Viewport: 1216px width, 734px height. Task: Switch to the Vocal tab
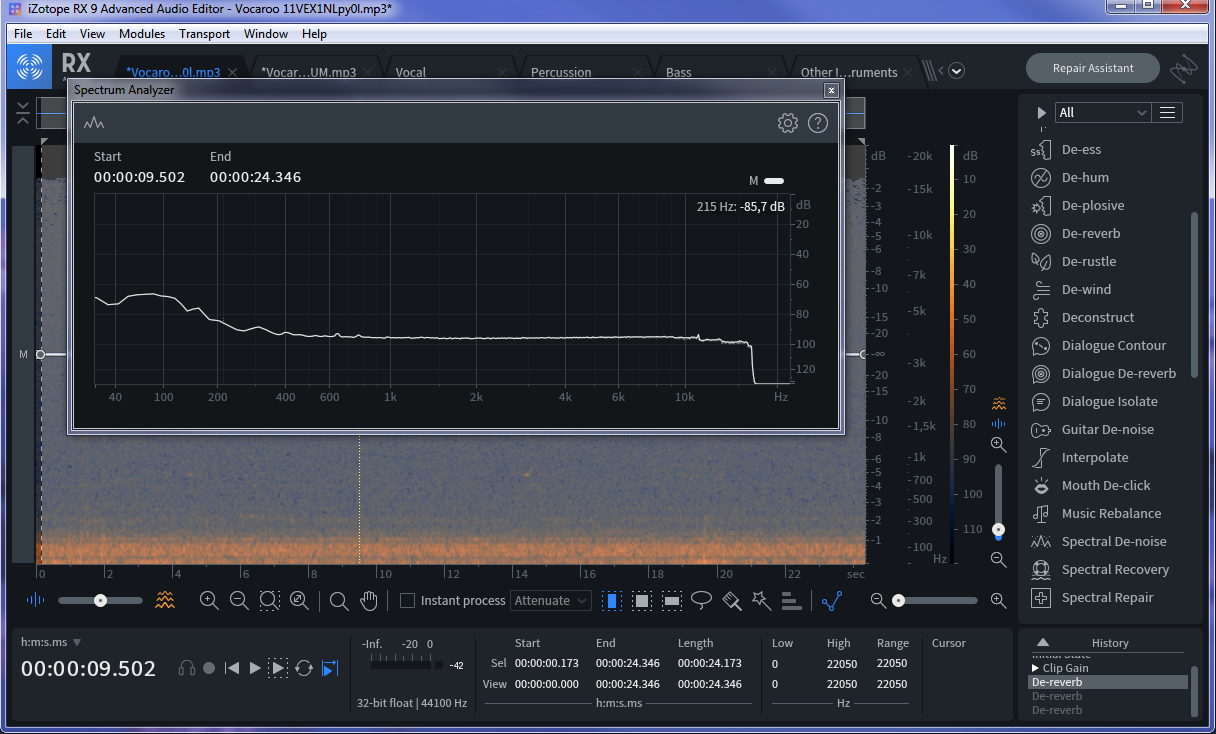click(410, 72)
